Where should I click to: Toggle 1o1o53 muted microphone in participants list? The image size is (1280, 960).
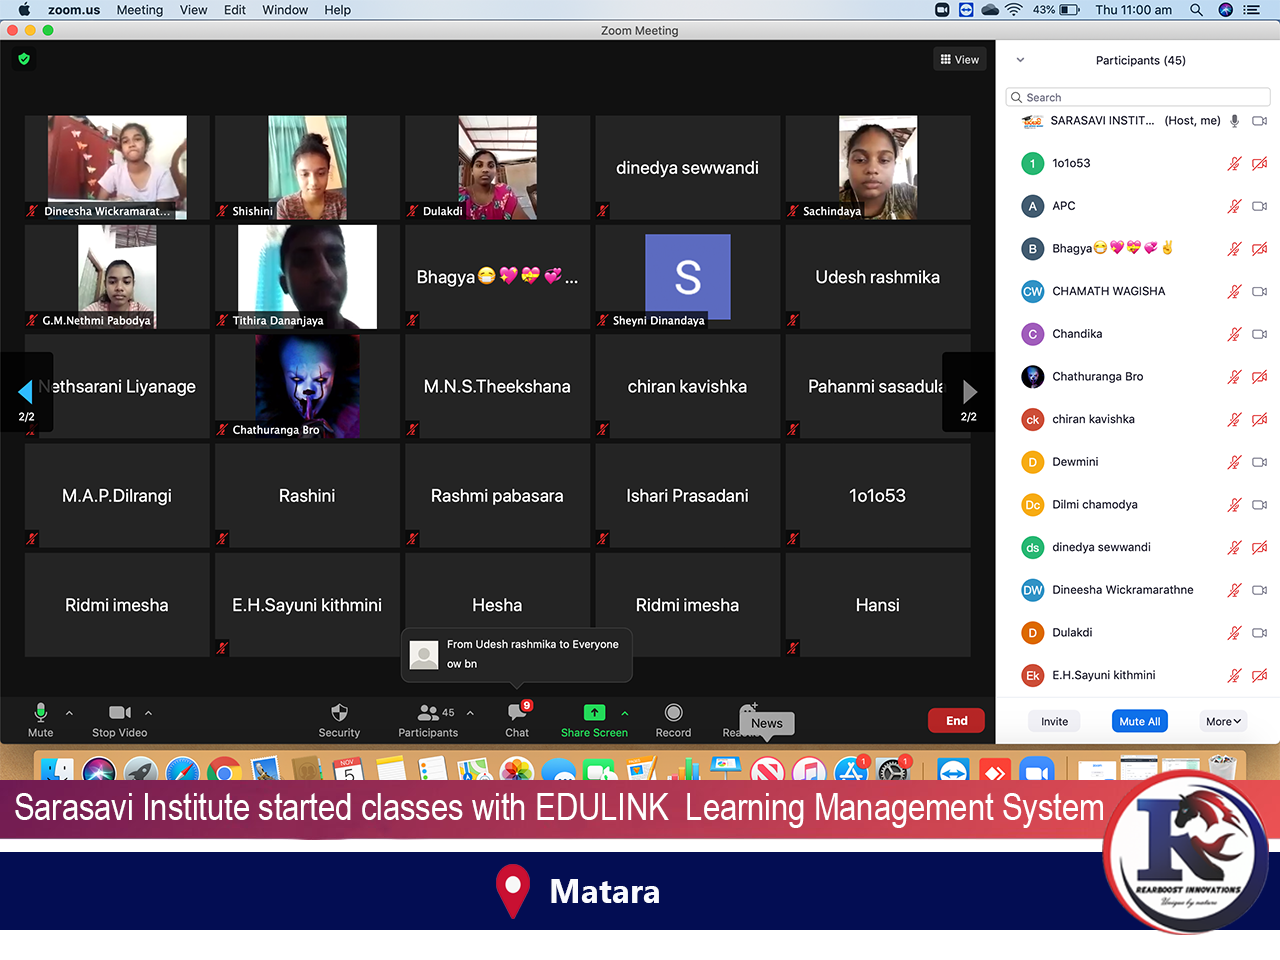[1235, 164]
